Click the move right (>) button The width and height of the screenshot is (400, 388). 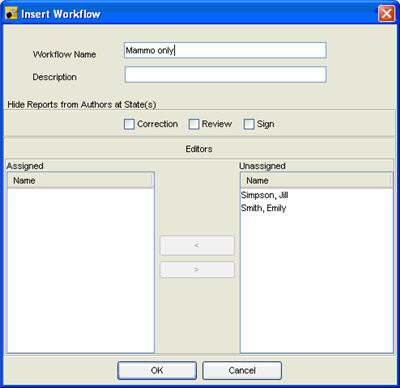point(197,269)
